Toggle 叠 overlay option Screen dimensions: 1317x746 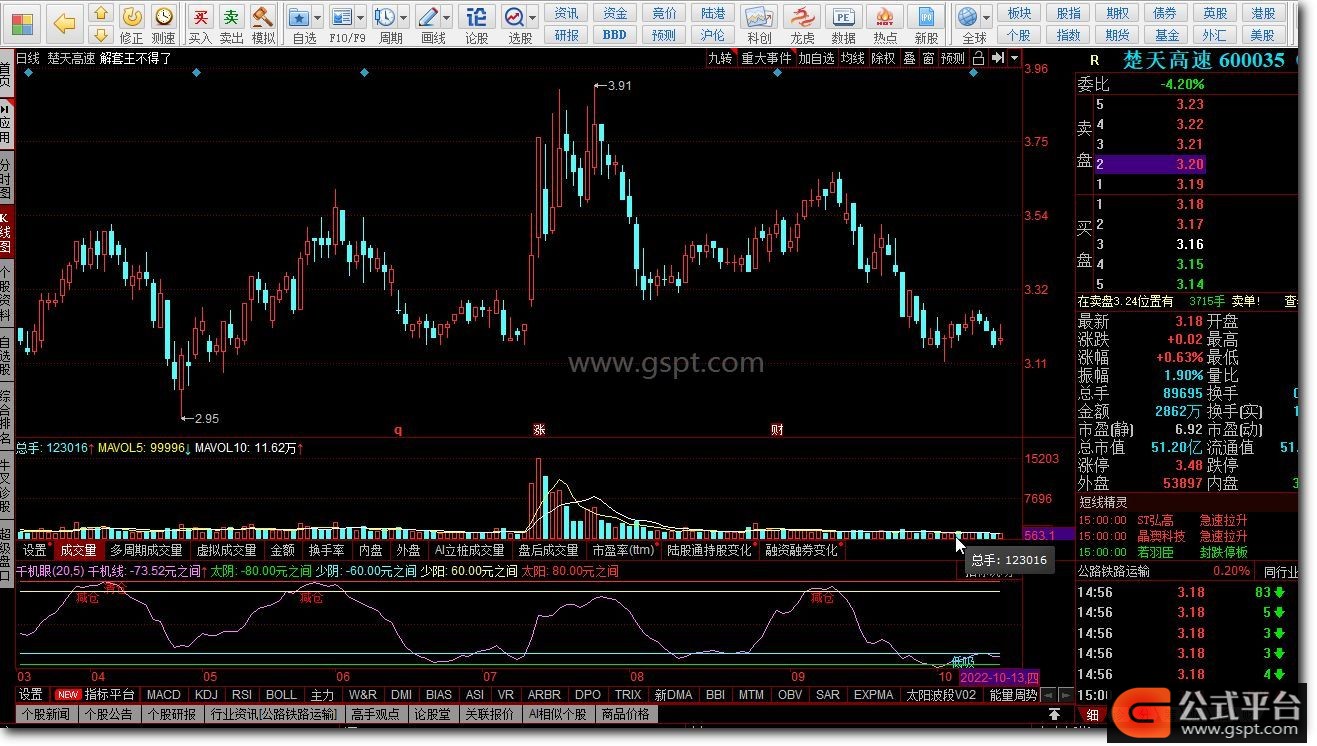click(909, 58)
